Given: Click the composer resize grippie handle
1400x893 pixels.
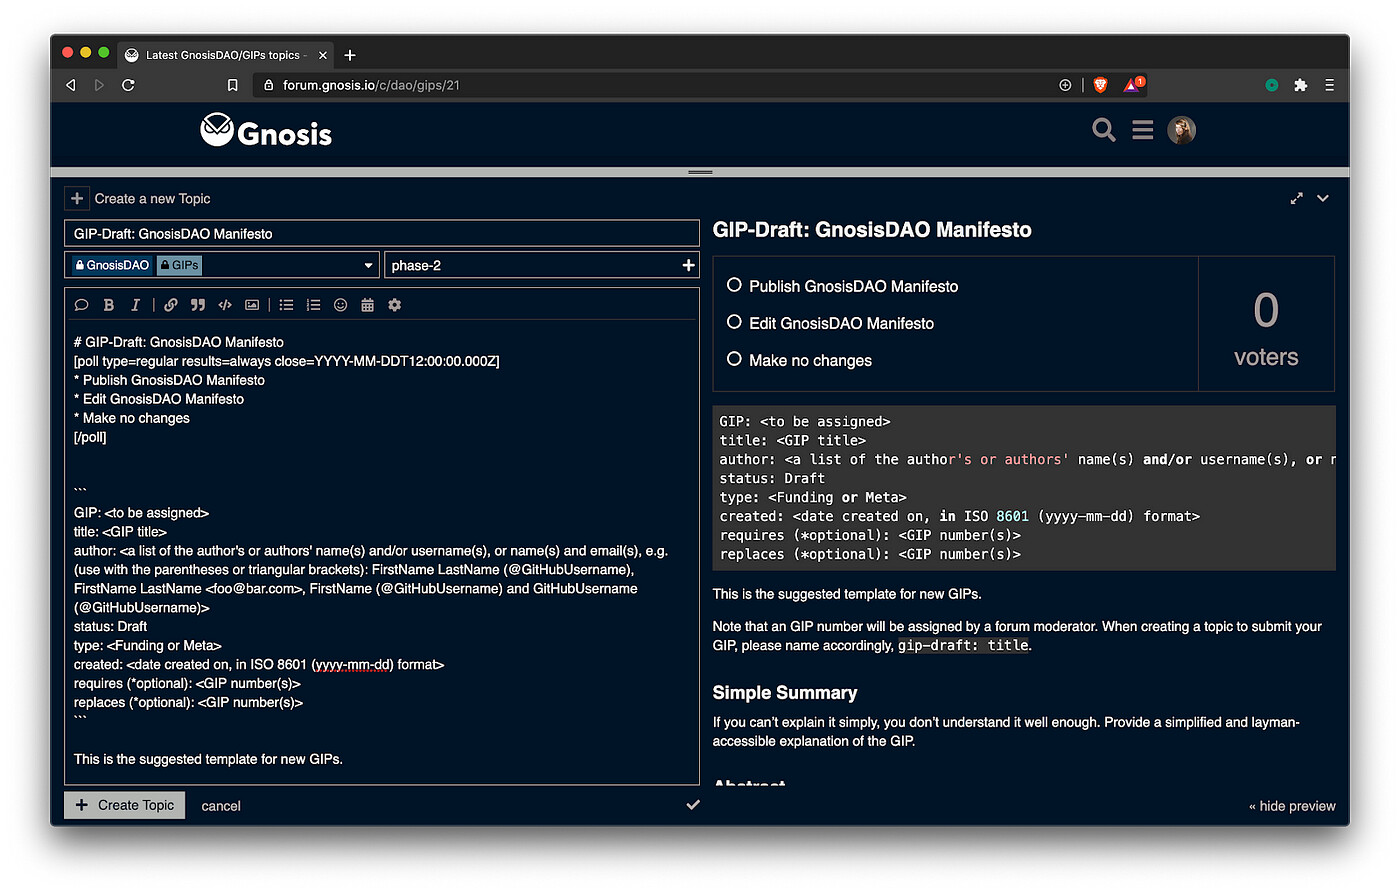Looking at the screenshot, I should click(700, 172).
